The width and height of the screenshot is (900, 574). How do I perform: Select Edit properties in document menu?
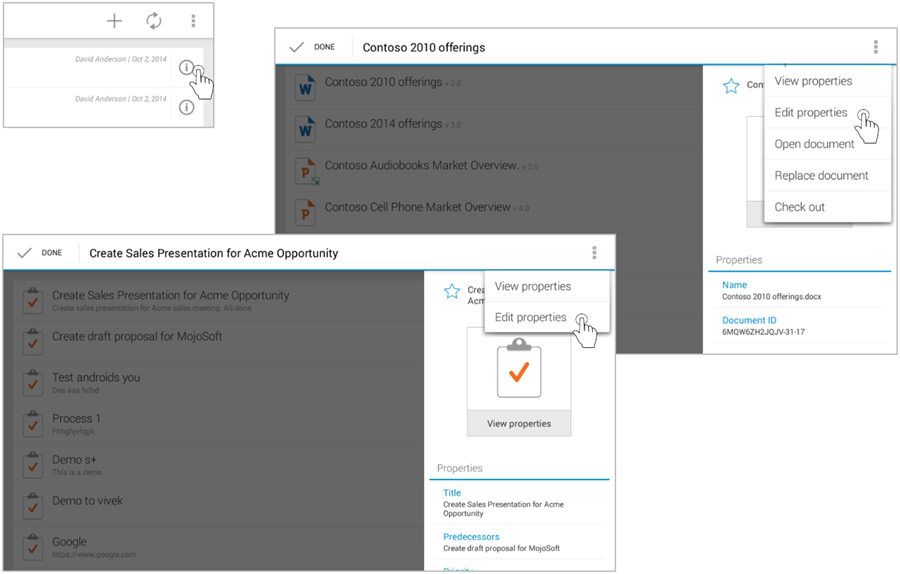(811, 113)
